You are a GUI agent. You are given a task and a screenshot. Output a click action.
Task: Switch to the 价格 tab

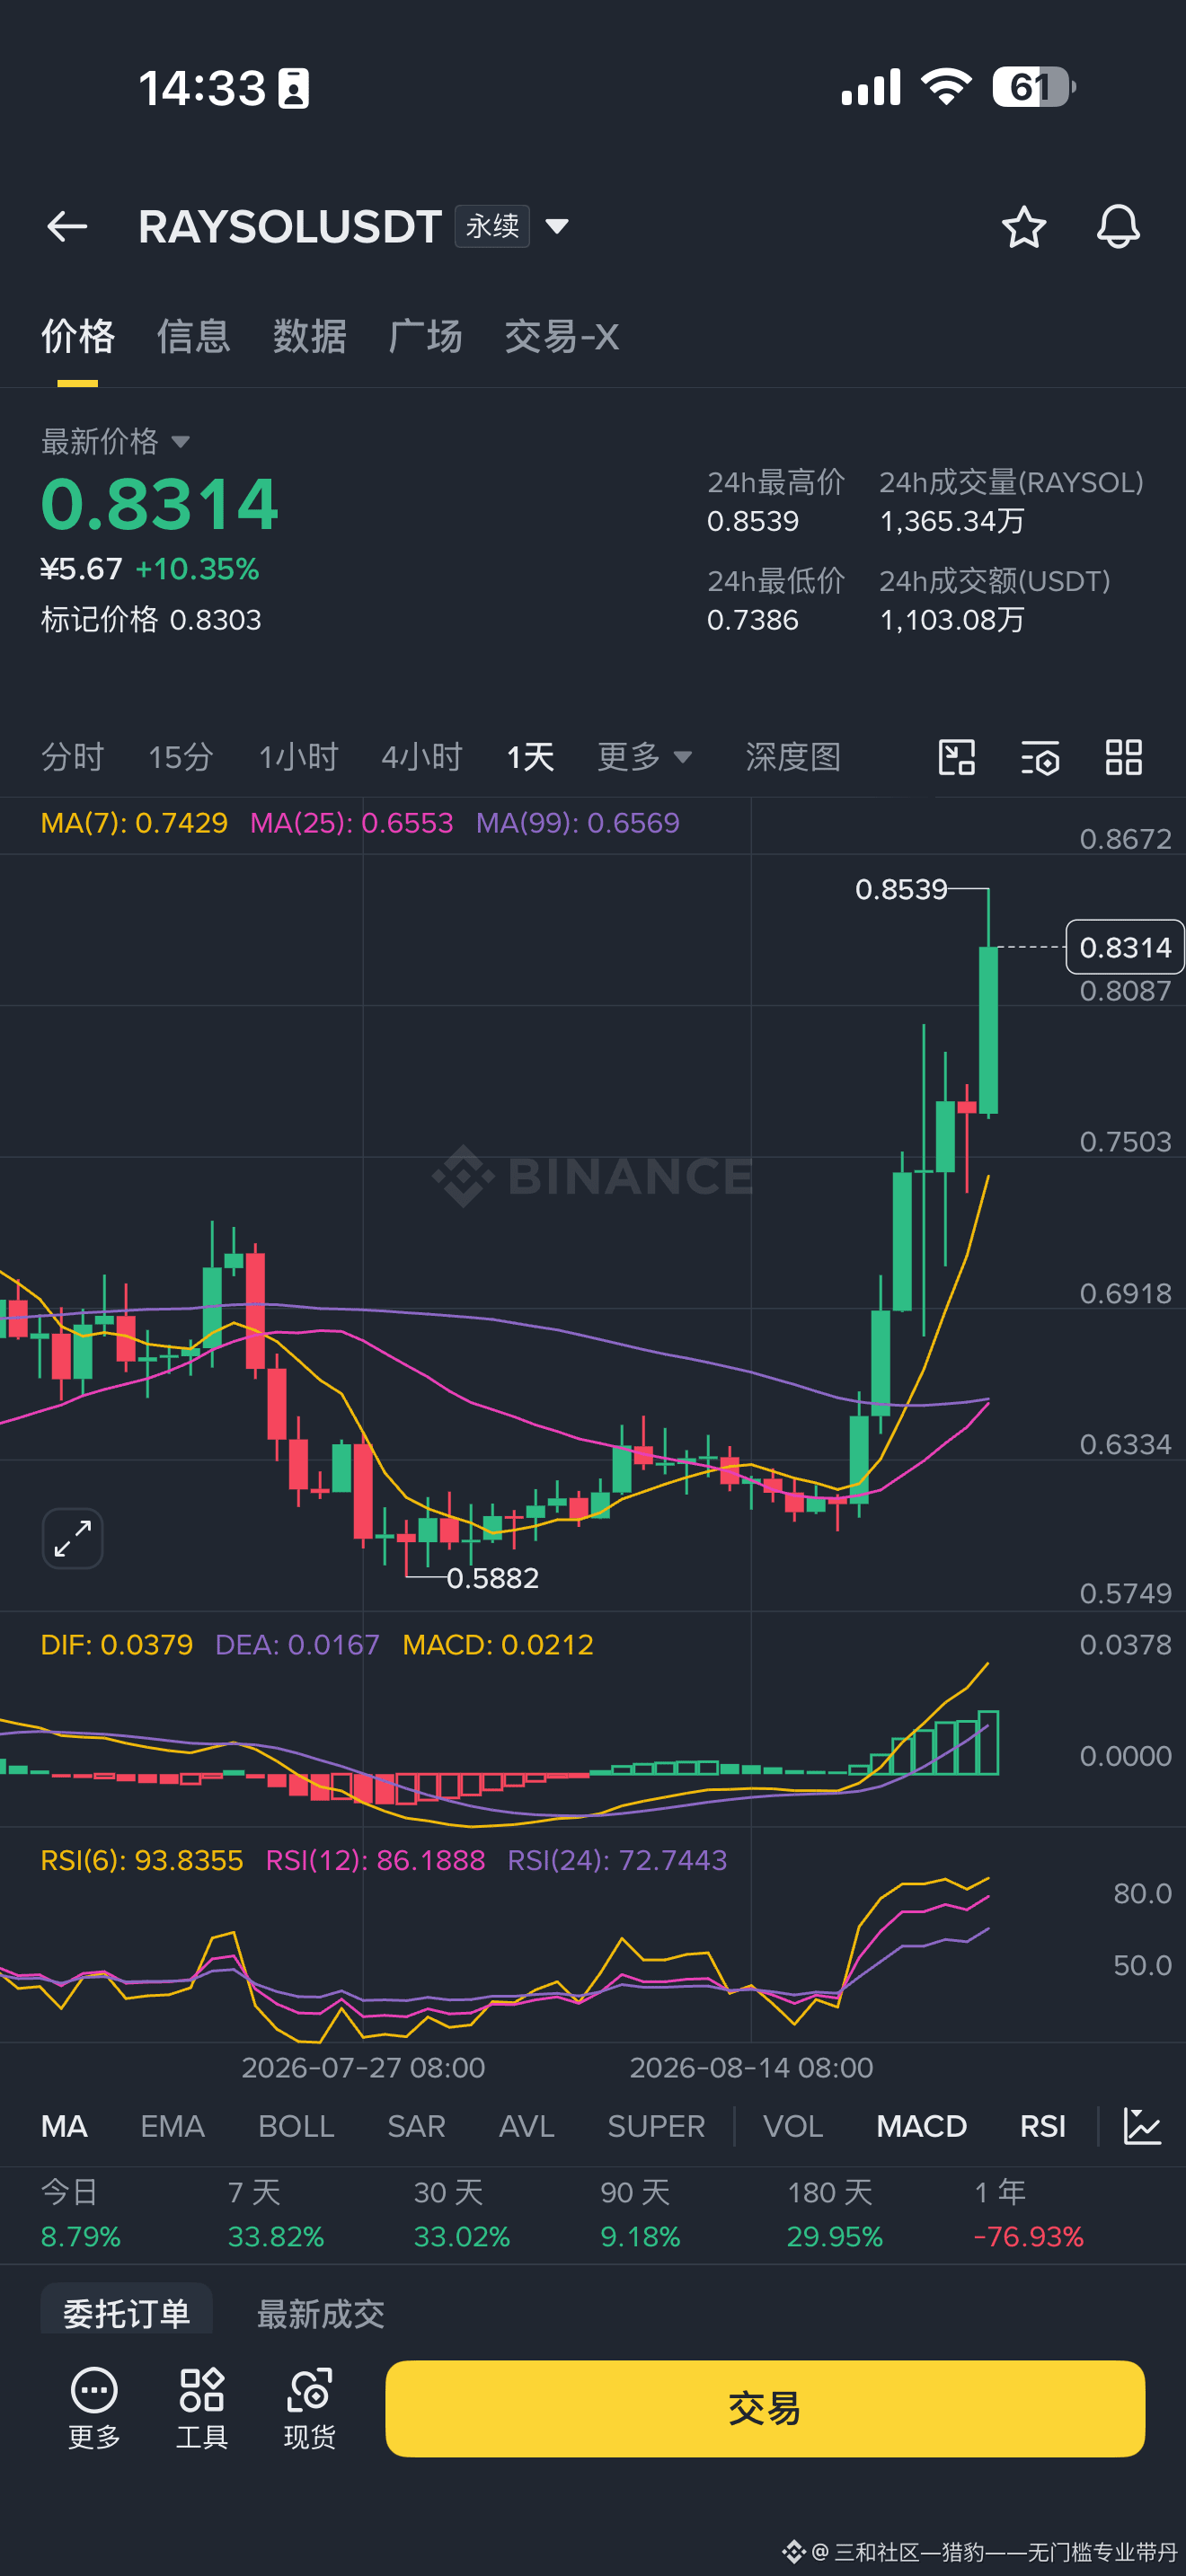(78, 337)
